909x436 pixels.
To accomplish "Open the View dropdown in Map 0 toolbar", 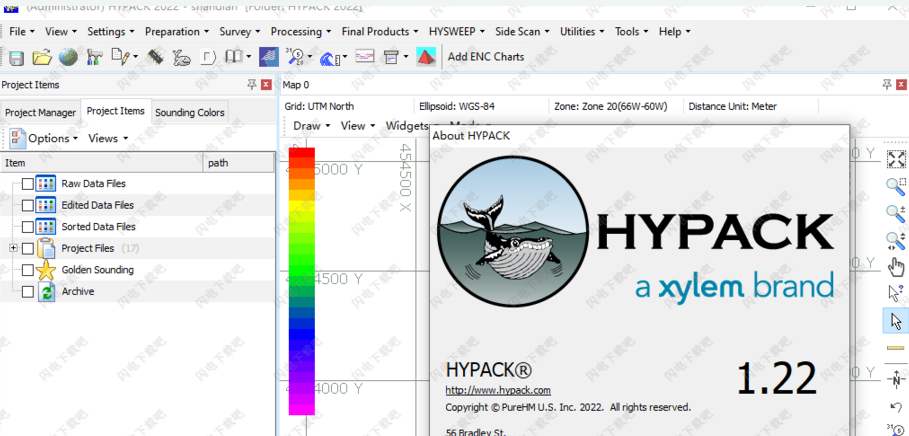I will pos(358,125).
